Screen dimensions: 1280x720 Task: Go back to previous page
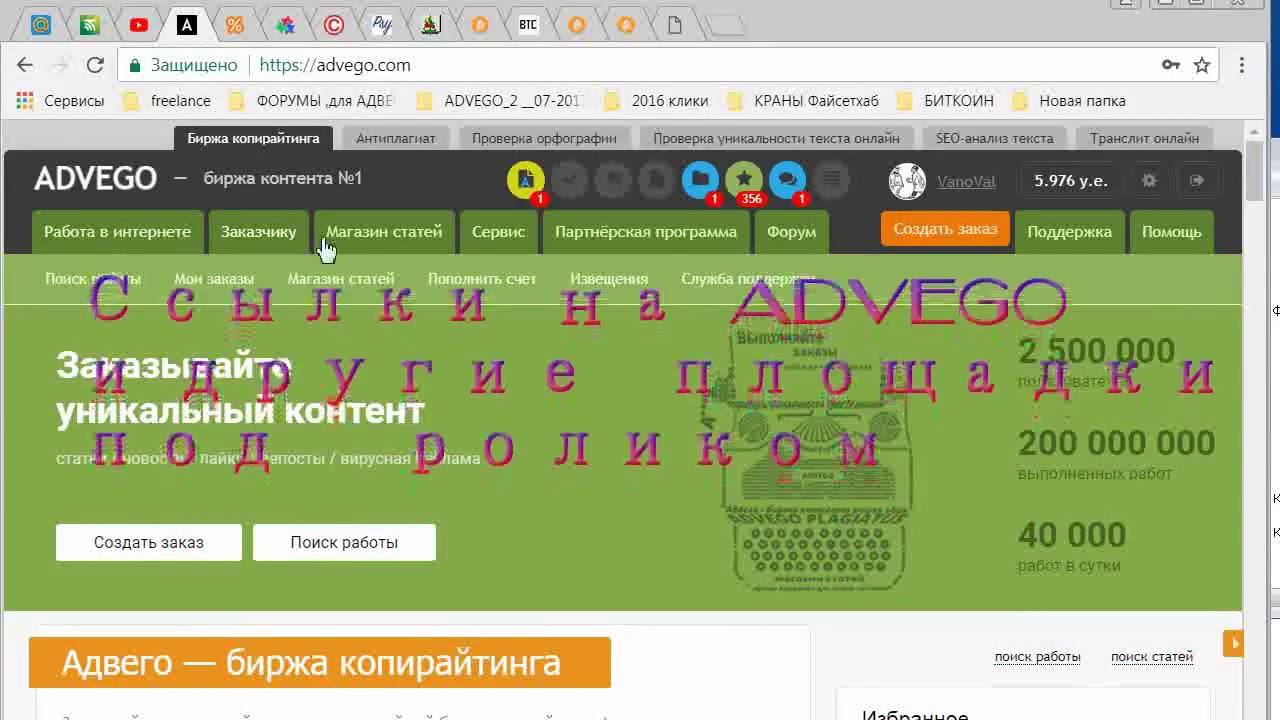(x=25, y=65)
